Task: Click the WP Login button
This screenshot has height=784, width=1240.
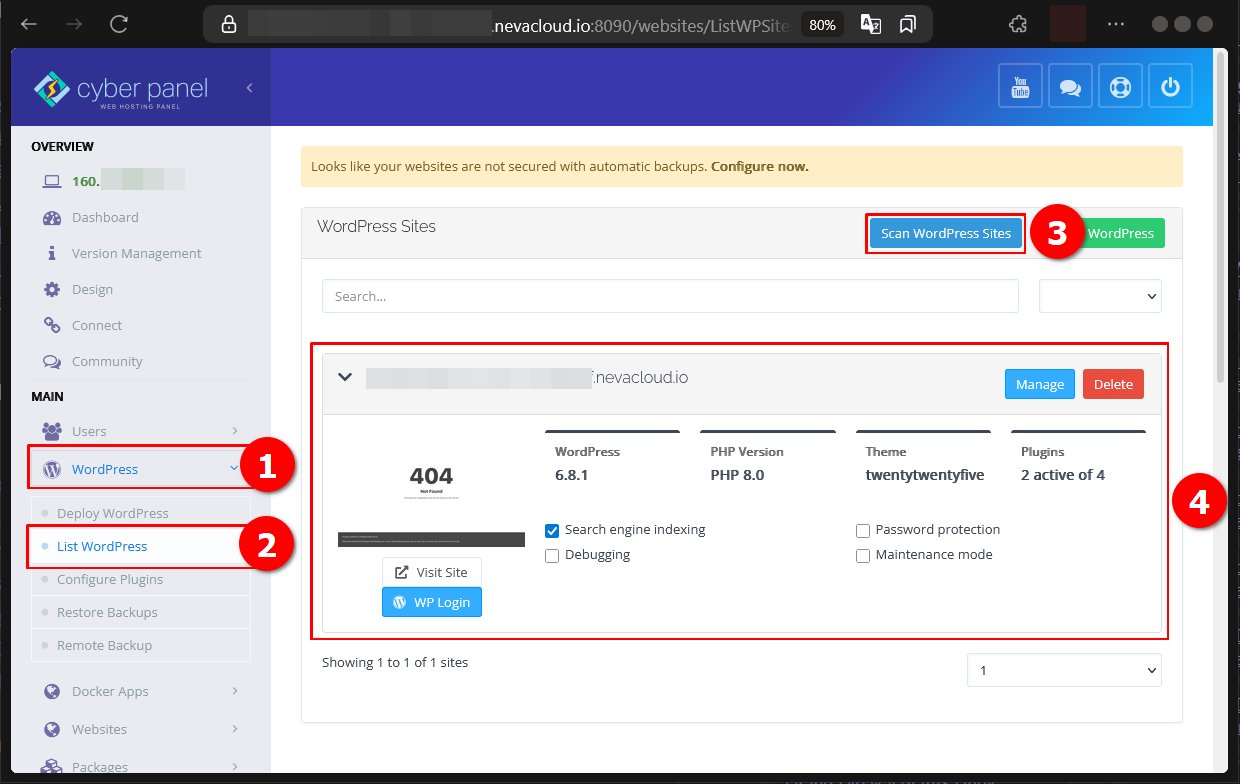Action: click(x=432, y=603)
